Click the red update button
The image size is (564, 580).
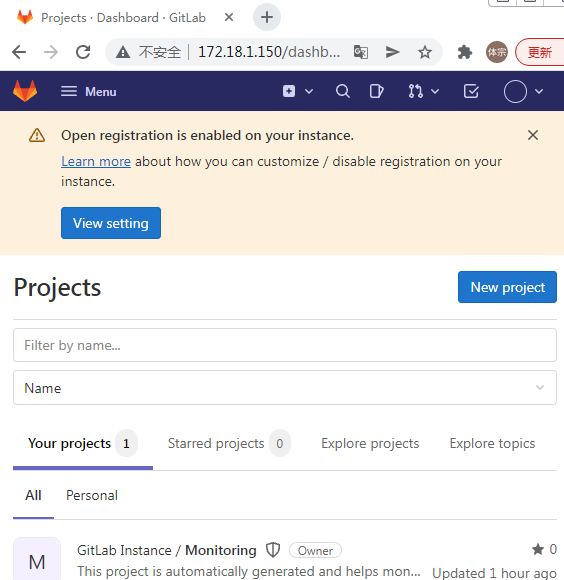point(540,52)
